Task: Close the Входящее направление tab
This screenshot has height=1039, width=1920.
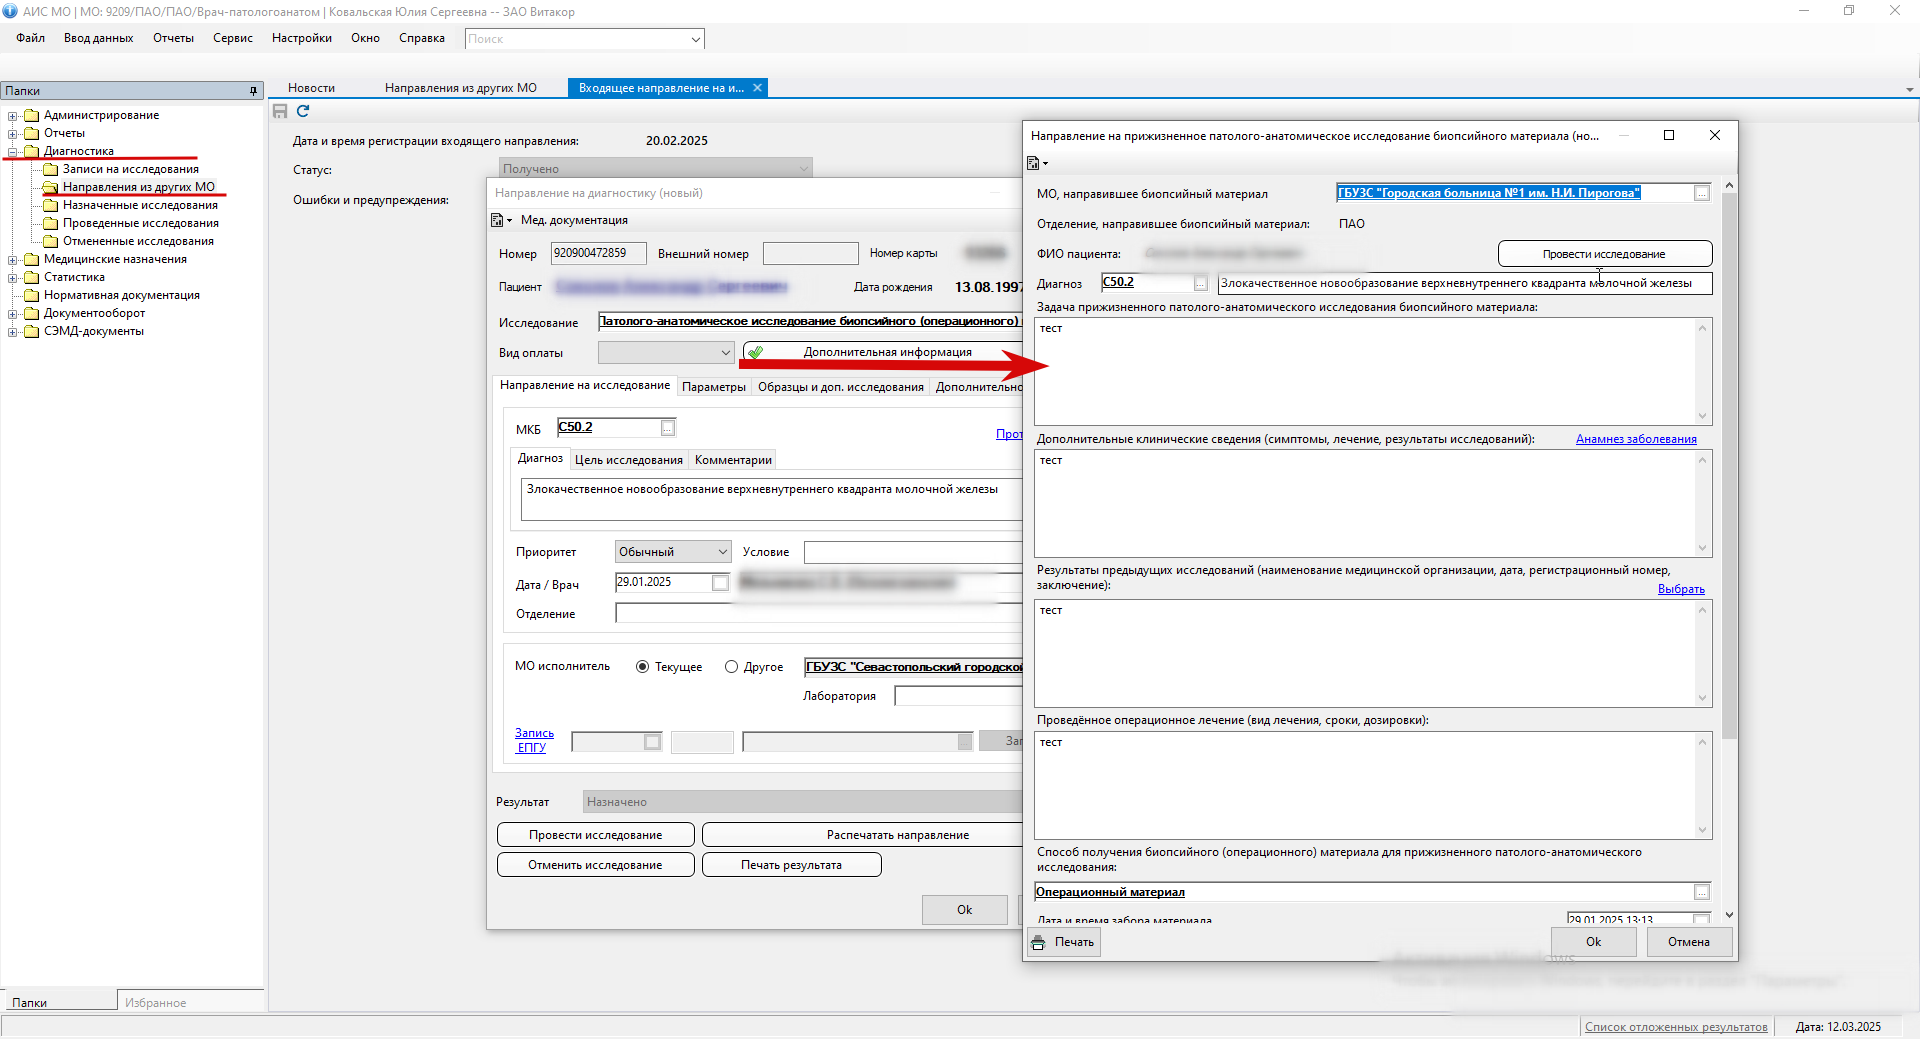Action: pyautogui.click(x=758, y=88)
